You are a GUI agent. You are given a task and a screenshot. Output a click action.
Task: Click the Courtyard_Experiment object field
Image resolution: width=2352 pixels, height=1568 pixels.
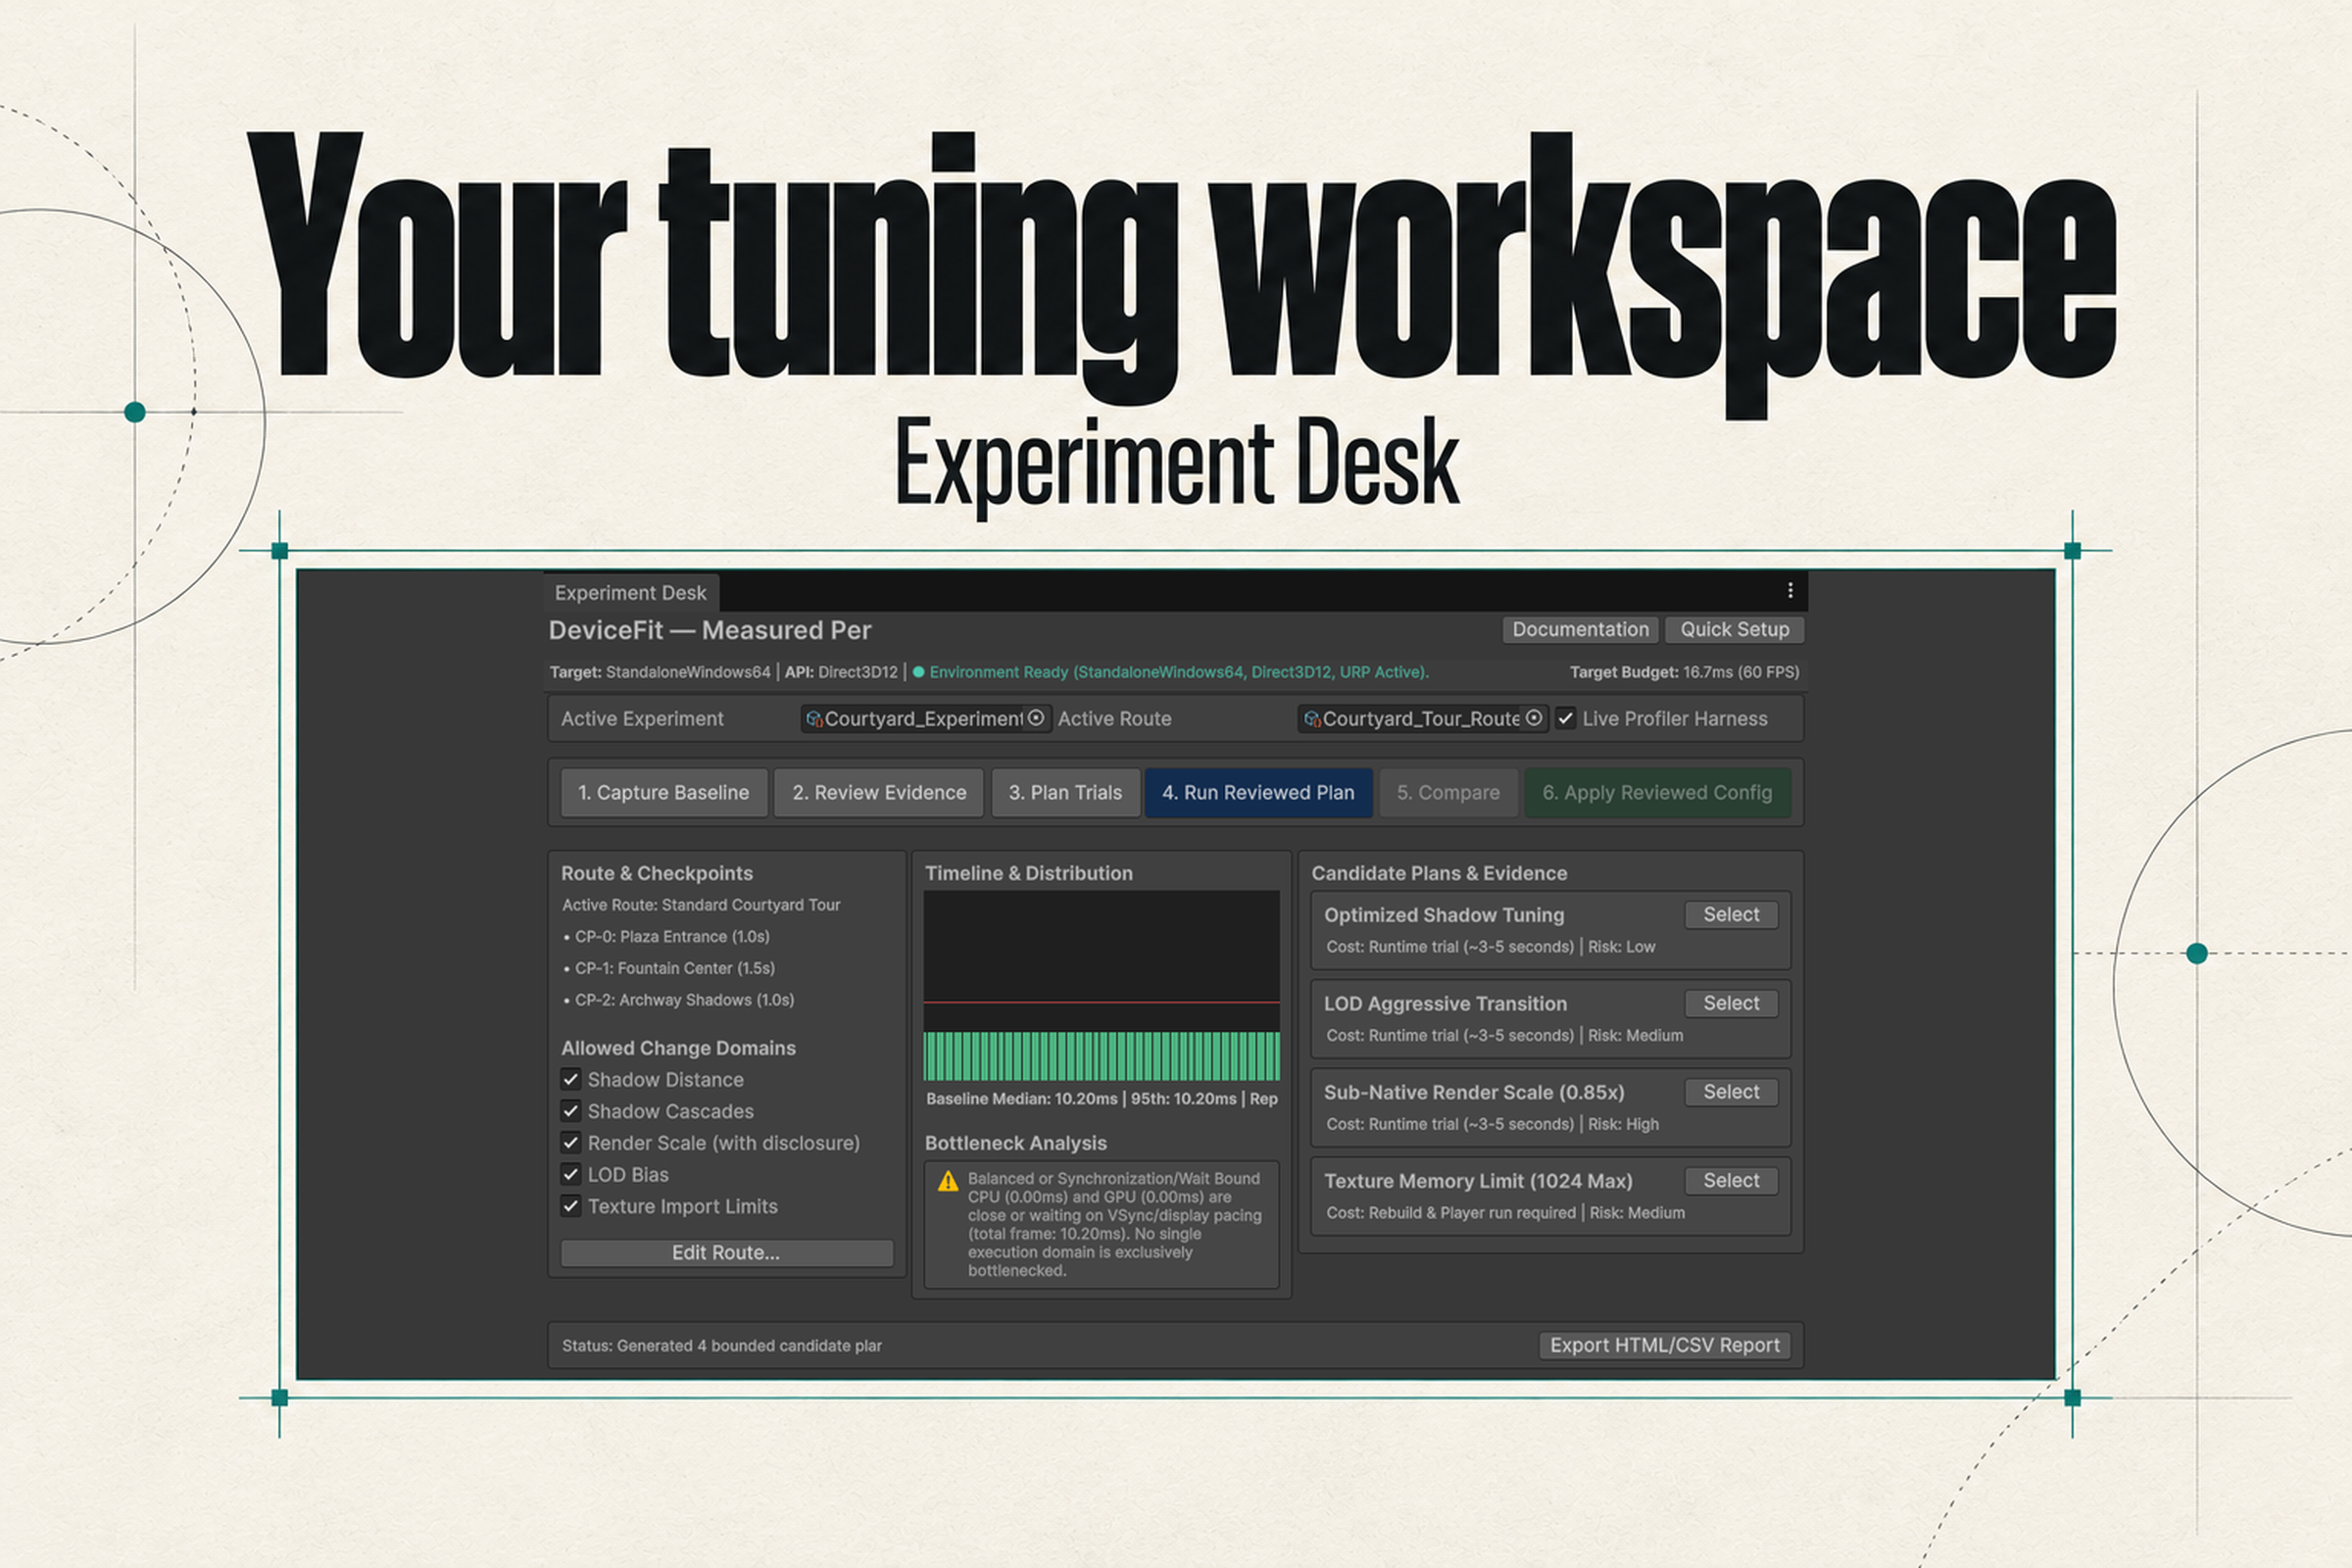(x=926, y=719)
